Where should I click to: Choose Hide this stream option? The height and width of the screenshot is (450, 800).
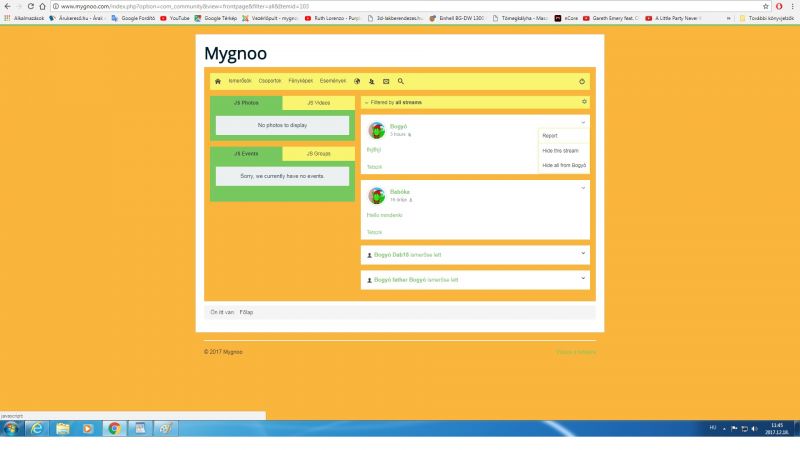tap(564, 151)
